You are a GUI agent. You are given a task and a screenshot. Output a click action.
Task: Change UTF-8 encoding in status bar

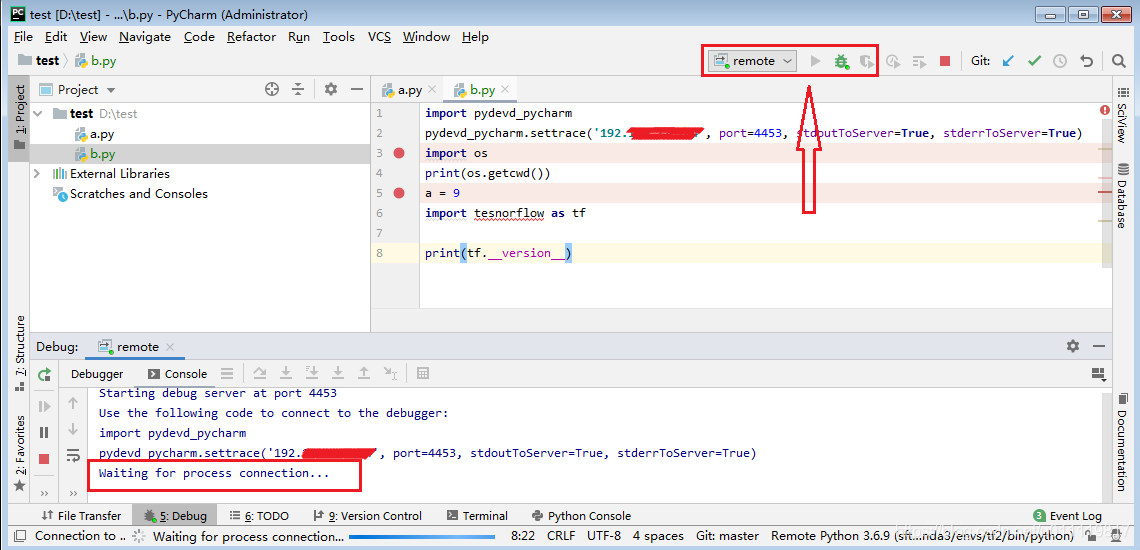(603, 536)
